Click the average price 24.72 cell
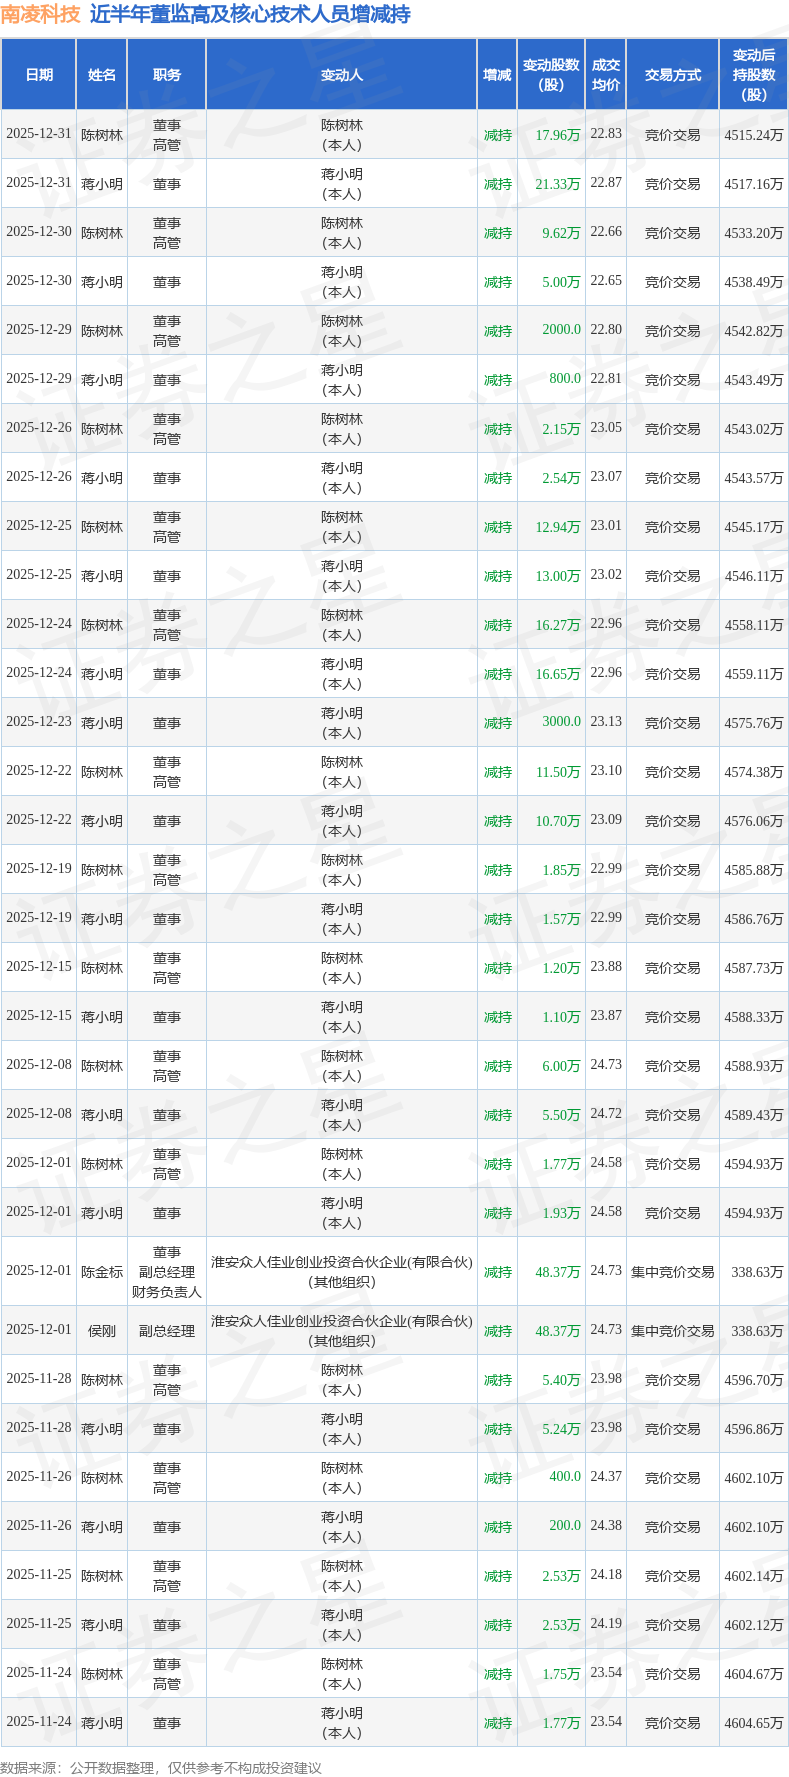 point(606,1114)
